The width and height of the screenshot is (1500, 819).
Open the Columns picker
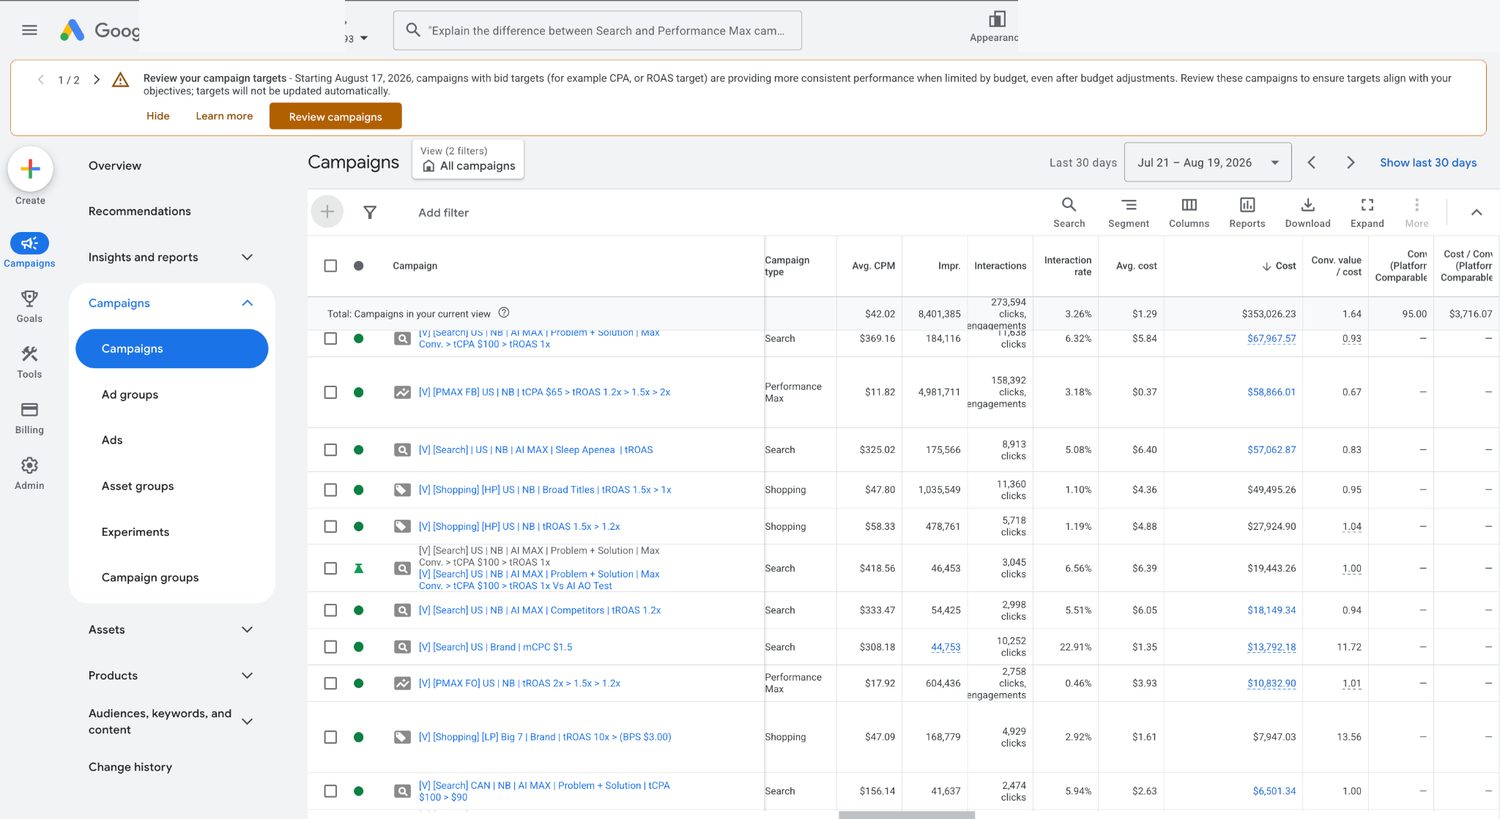(1189, 212)
